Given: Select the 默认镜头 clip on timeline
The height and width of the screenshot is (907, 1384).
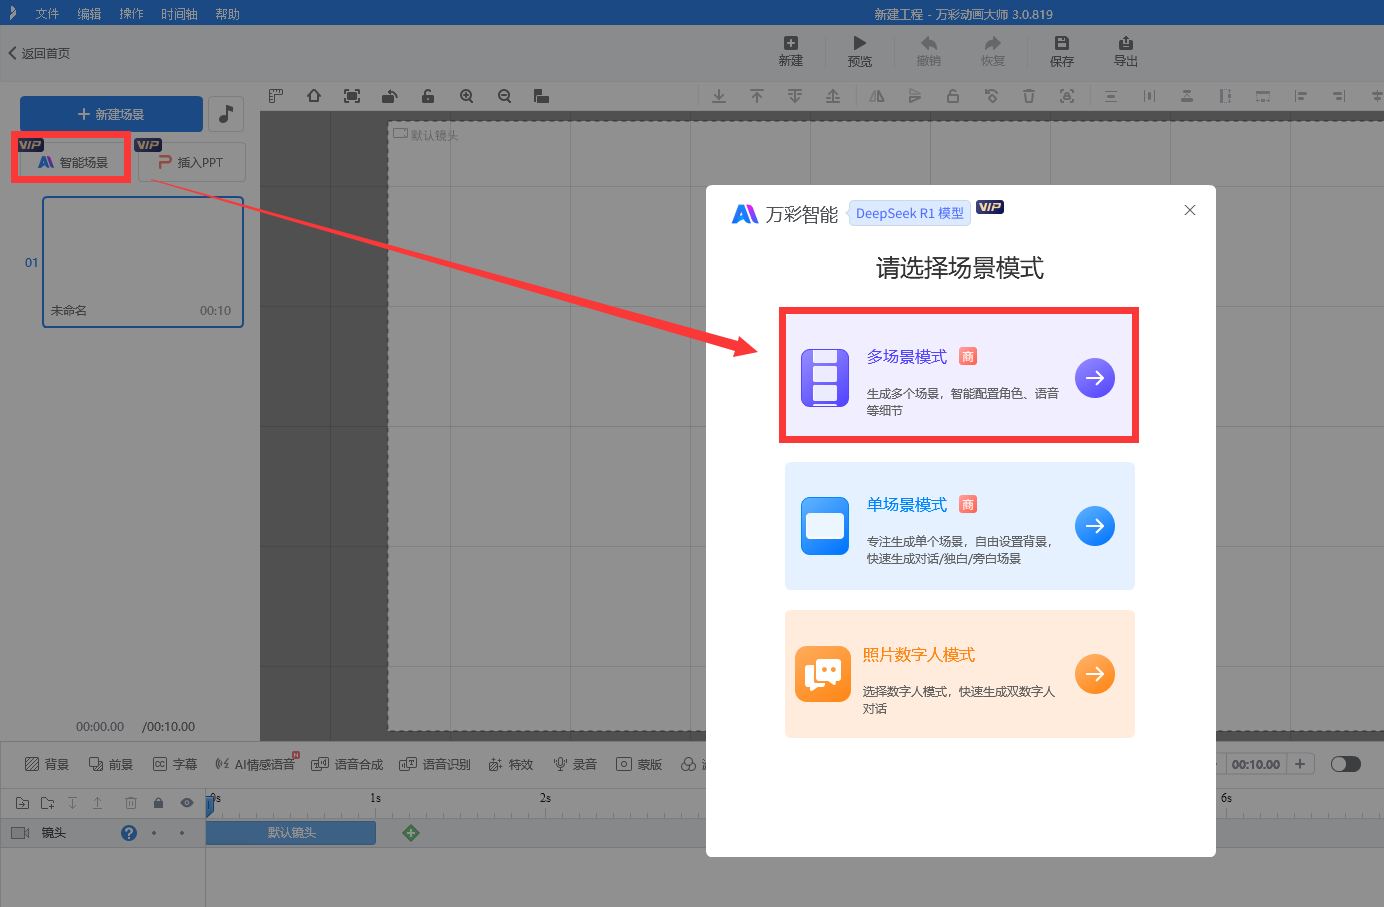Looking at the screenshot, I should 291,833.
